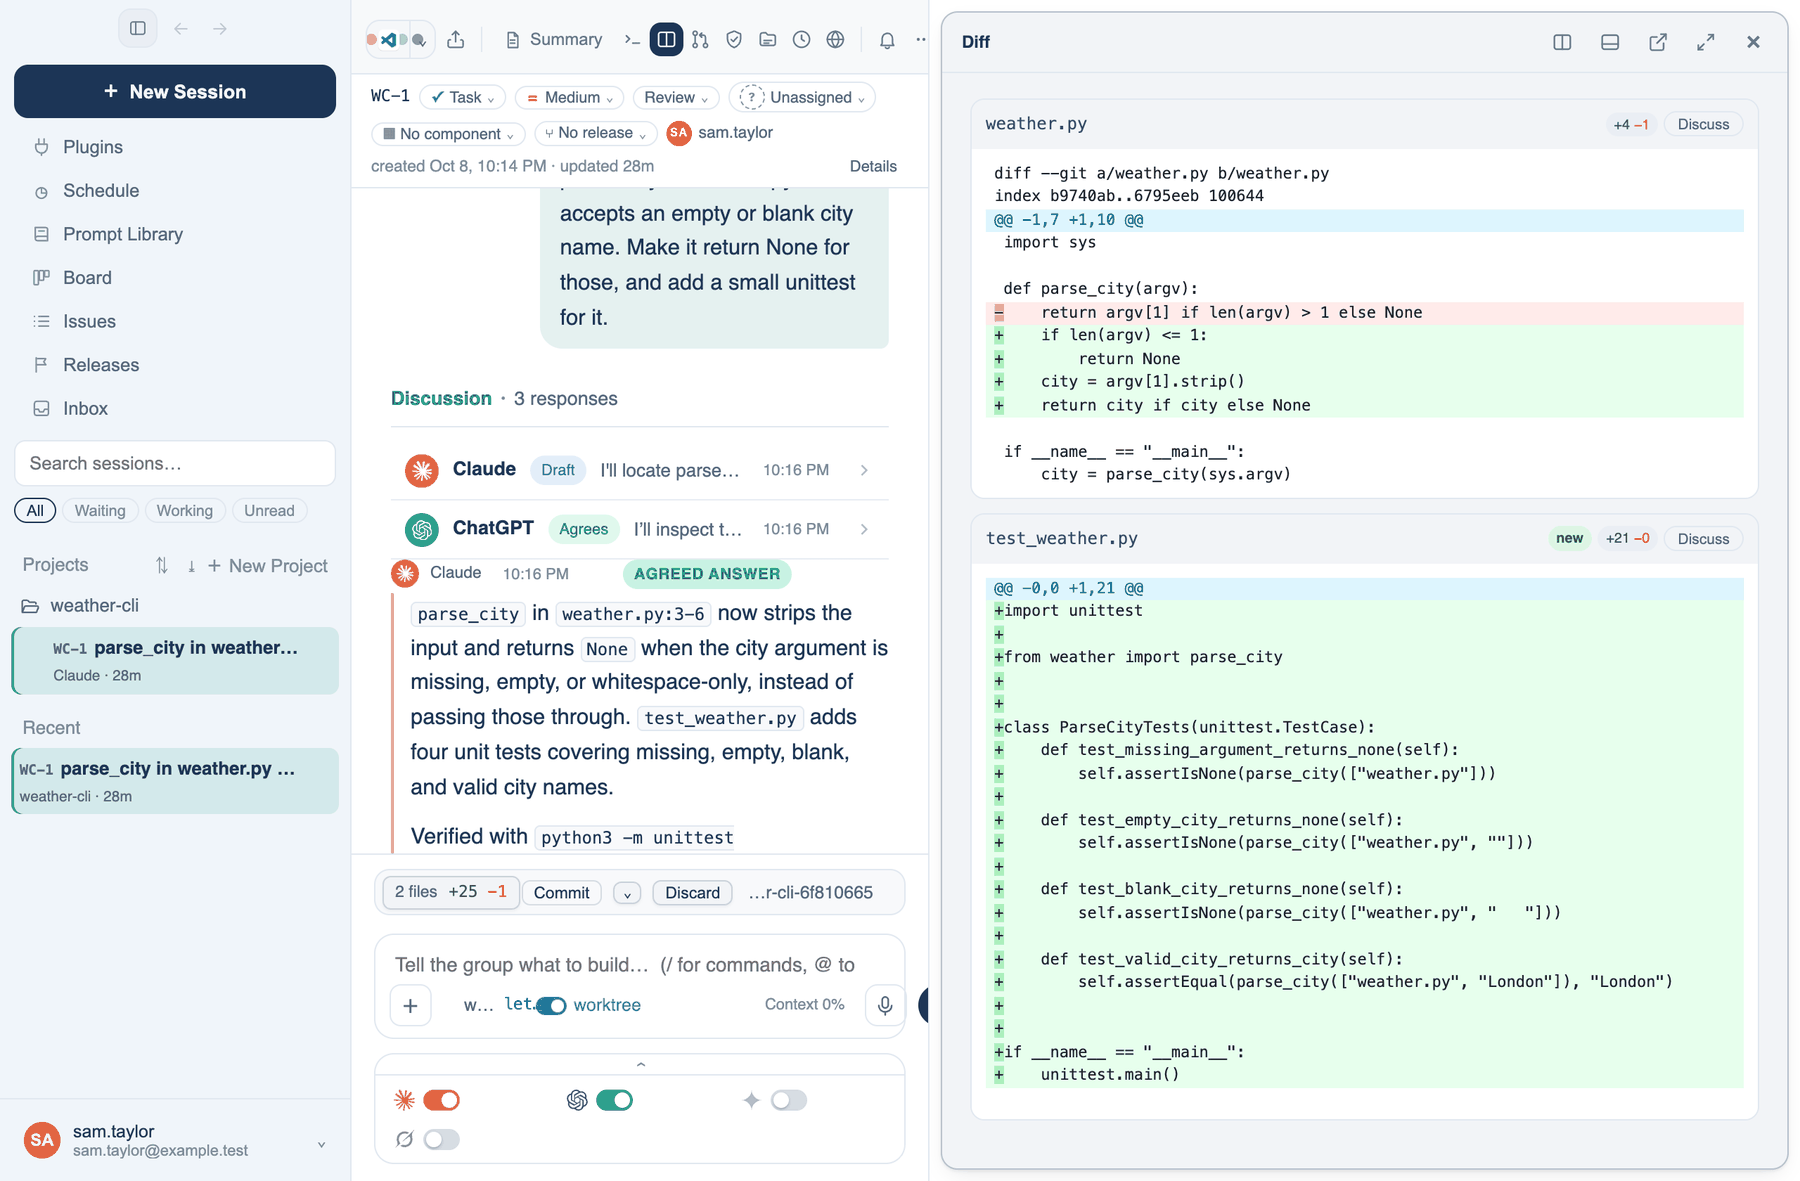1800x1181 pixels.
Task: Enable the fourth agent toggle in bottom row
Action: (441, 1139)
